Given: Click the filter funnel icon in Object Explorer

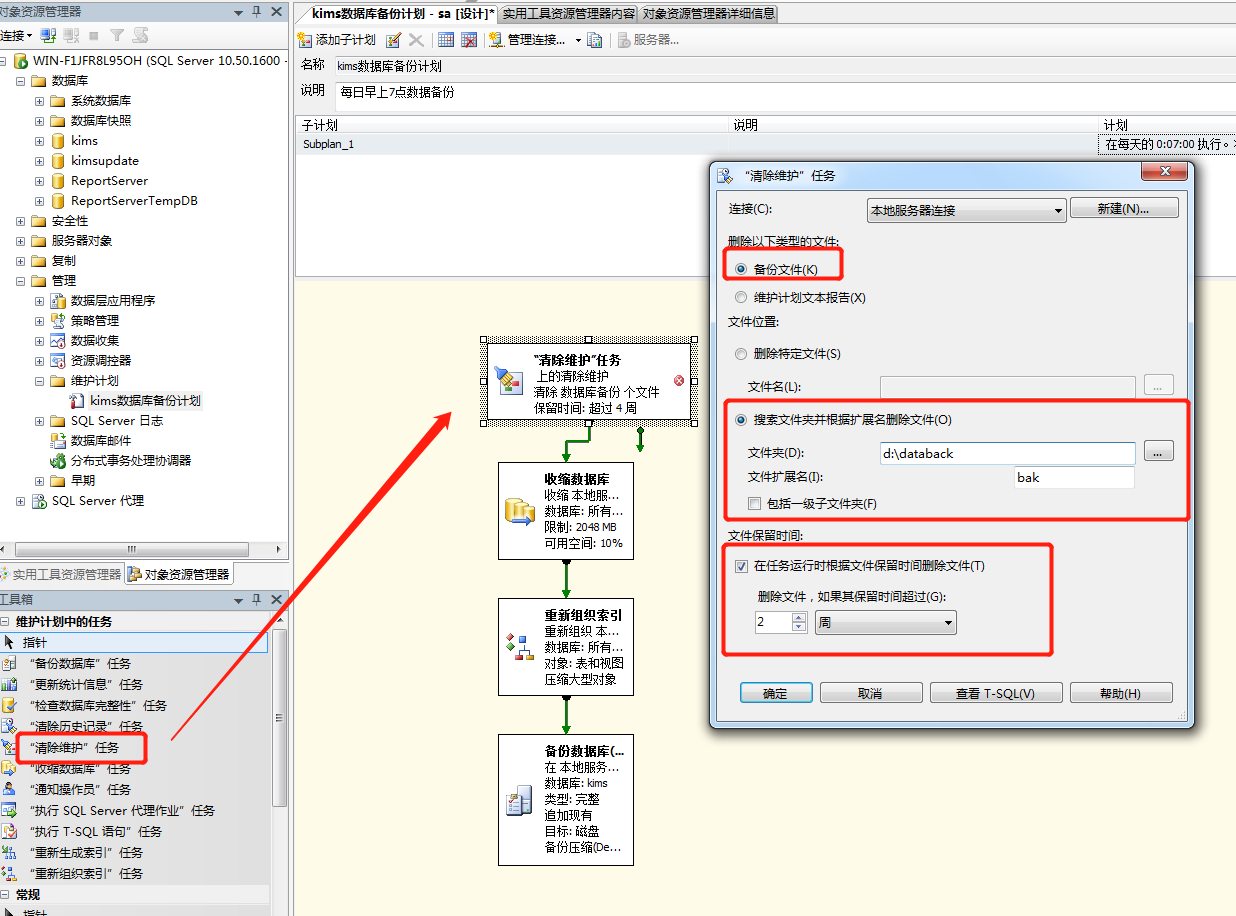Looking at the screenshot, I should pyautogui.click(x=117, y=35).
